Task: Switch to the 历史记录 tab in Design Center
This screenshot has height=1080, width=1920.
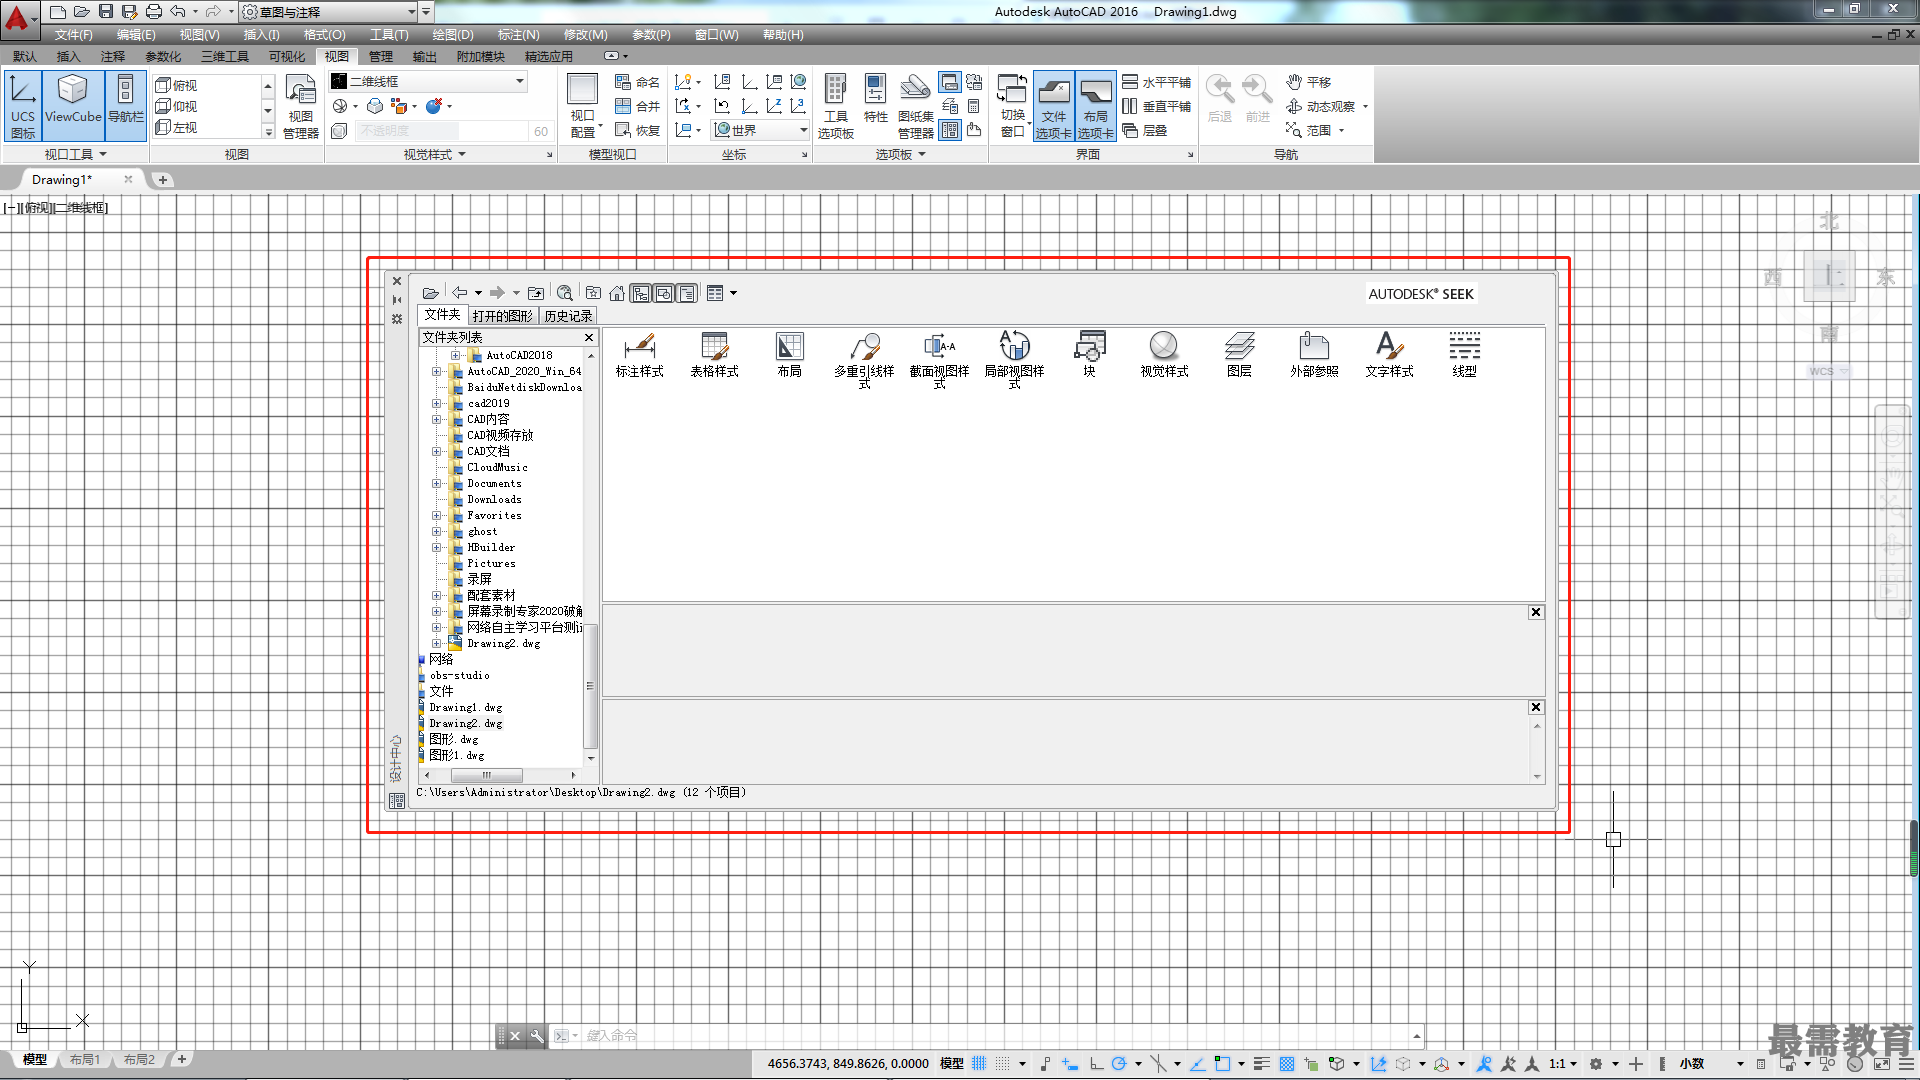Action: [568, 316]
